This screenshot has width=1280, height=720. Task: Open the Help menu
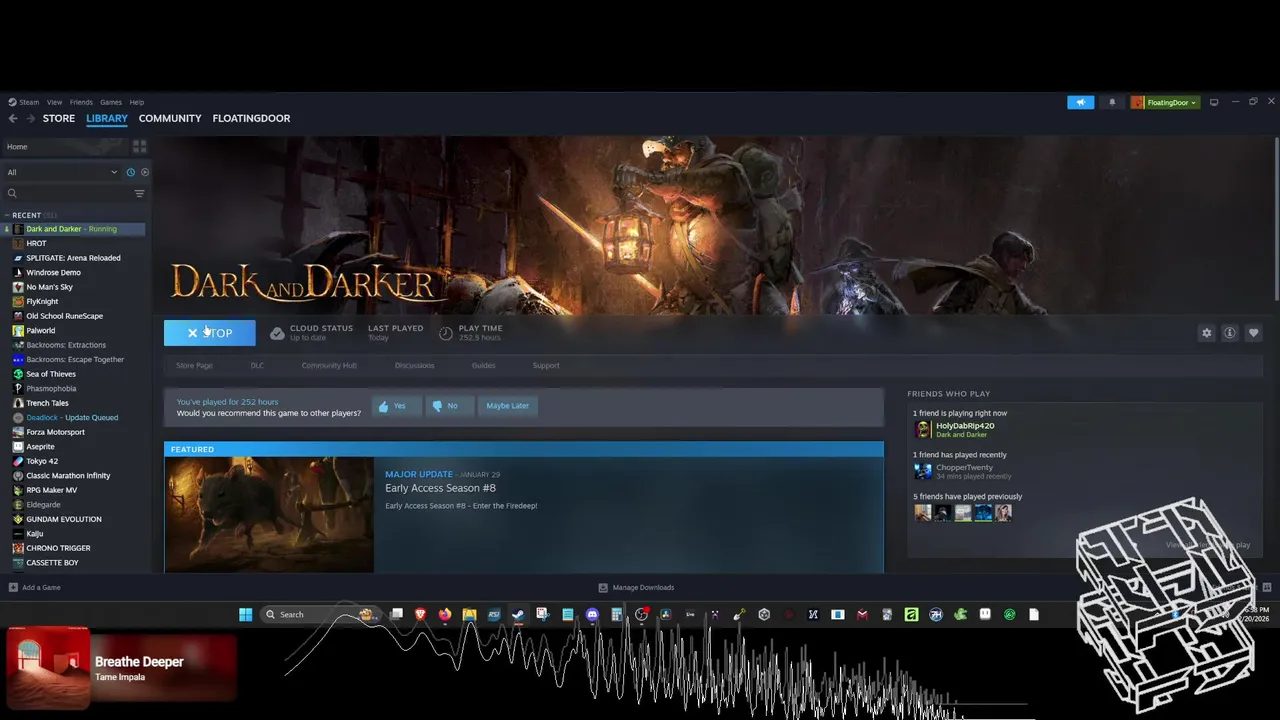(x=137, y=102)
